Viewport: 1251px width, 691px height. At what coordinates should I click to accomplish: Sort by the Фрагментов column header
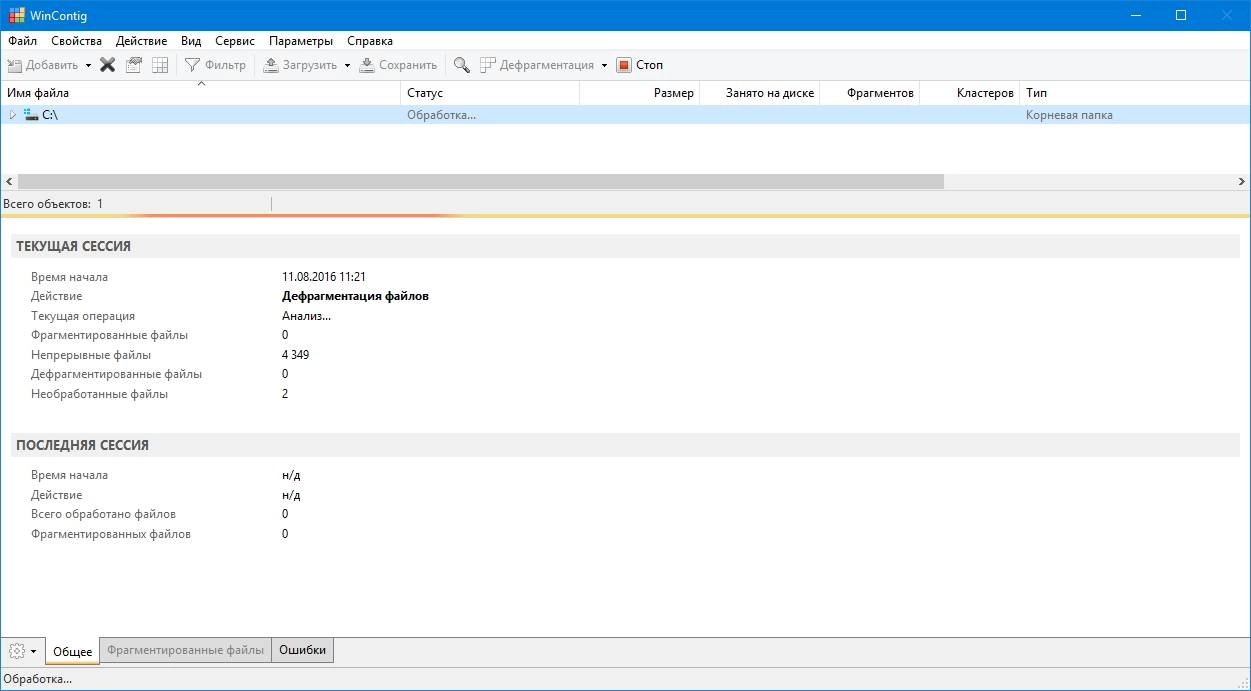coord(870,93)
